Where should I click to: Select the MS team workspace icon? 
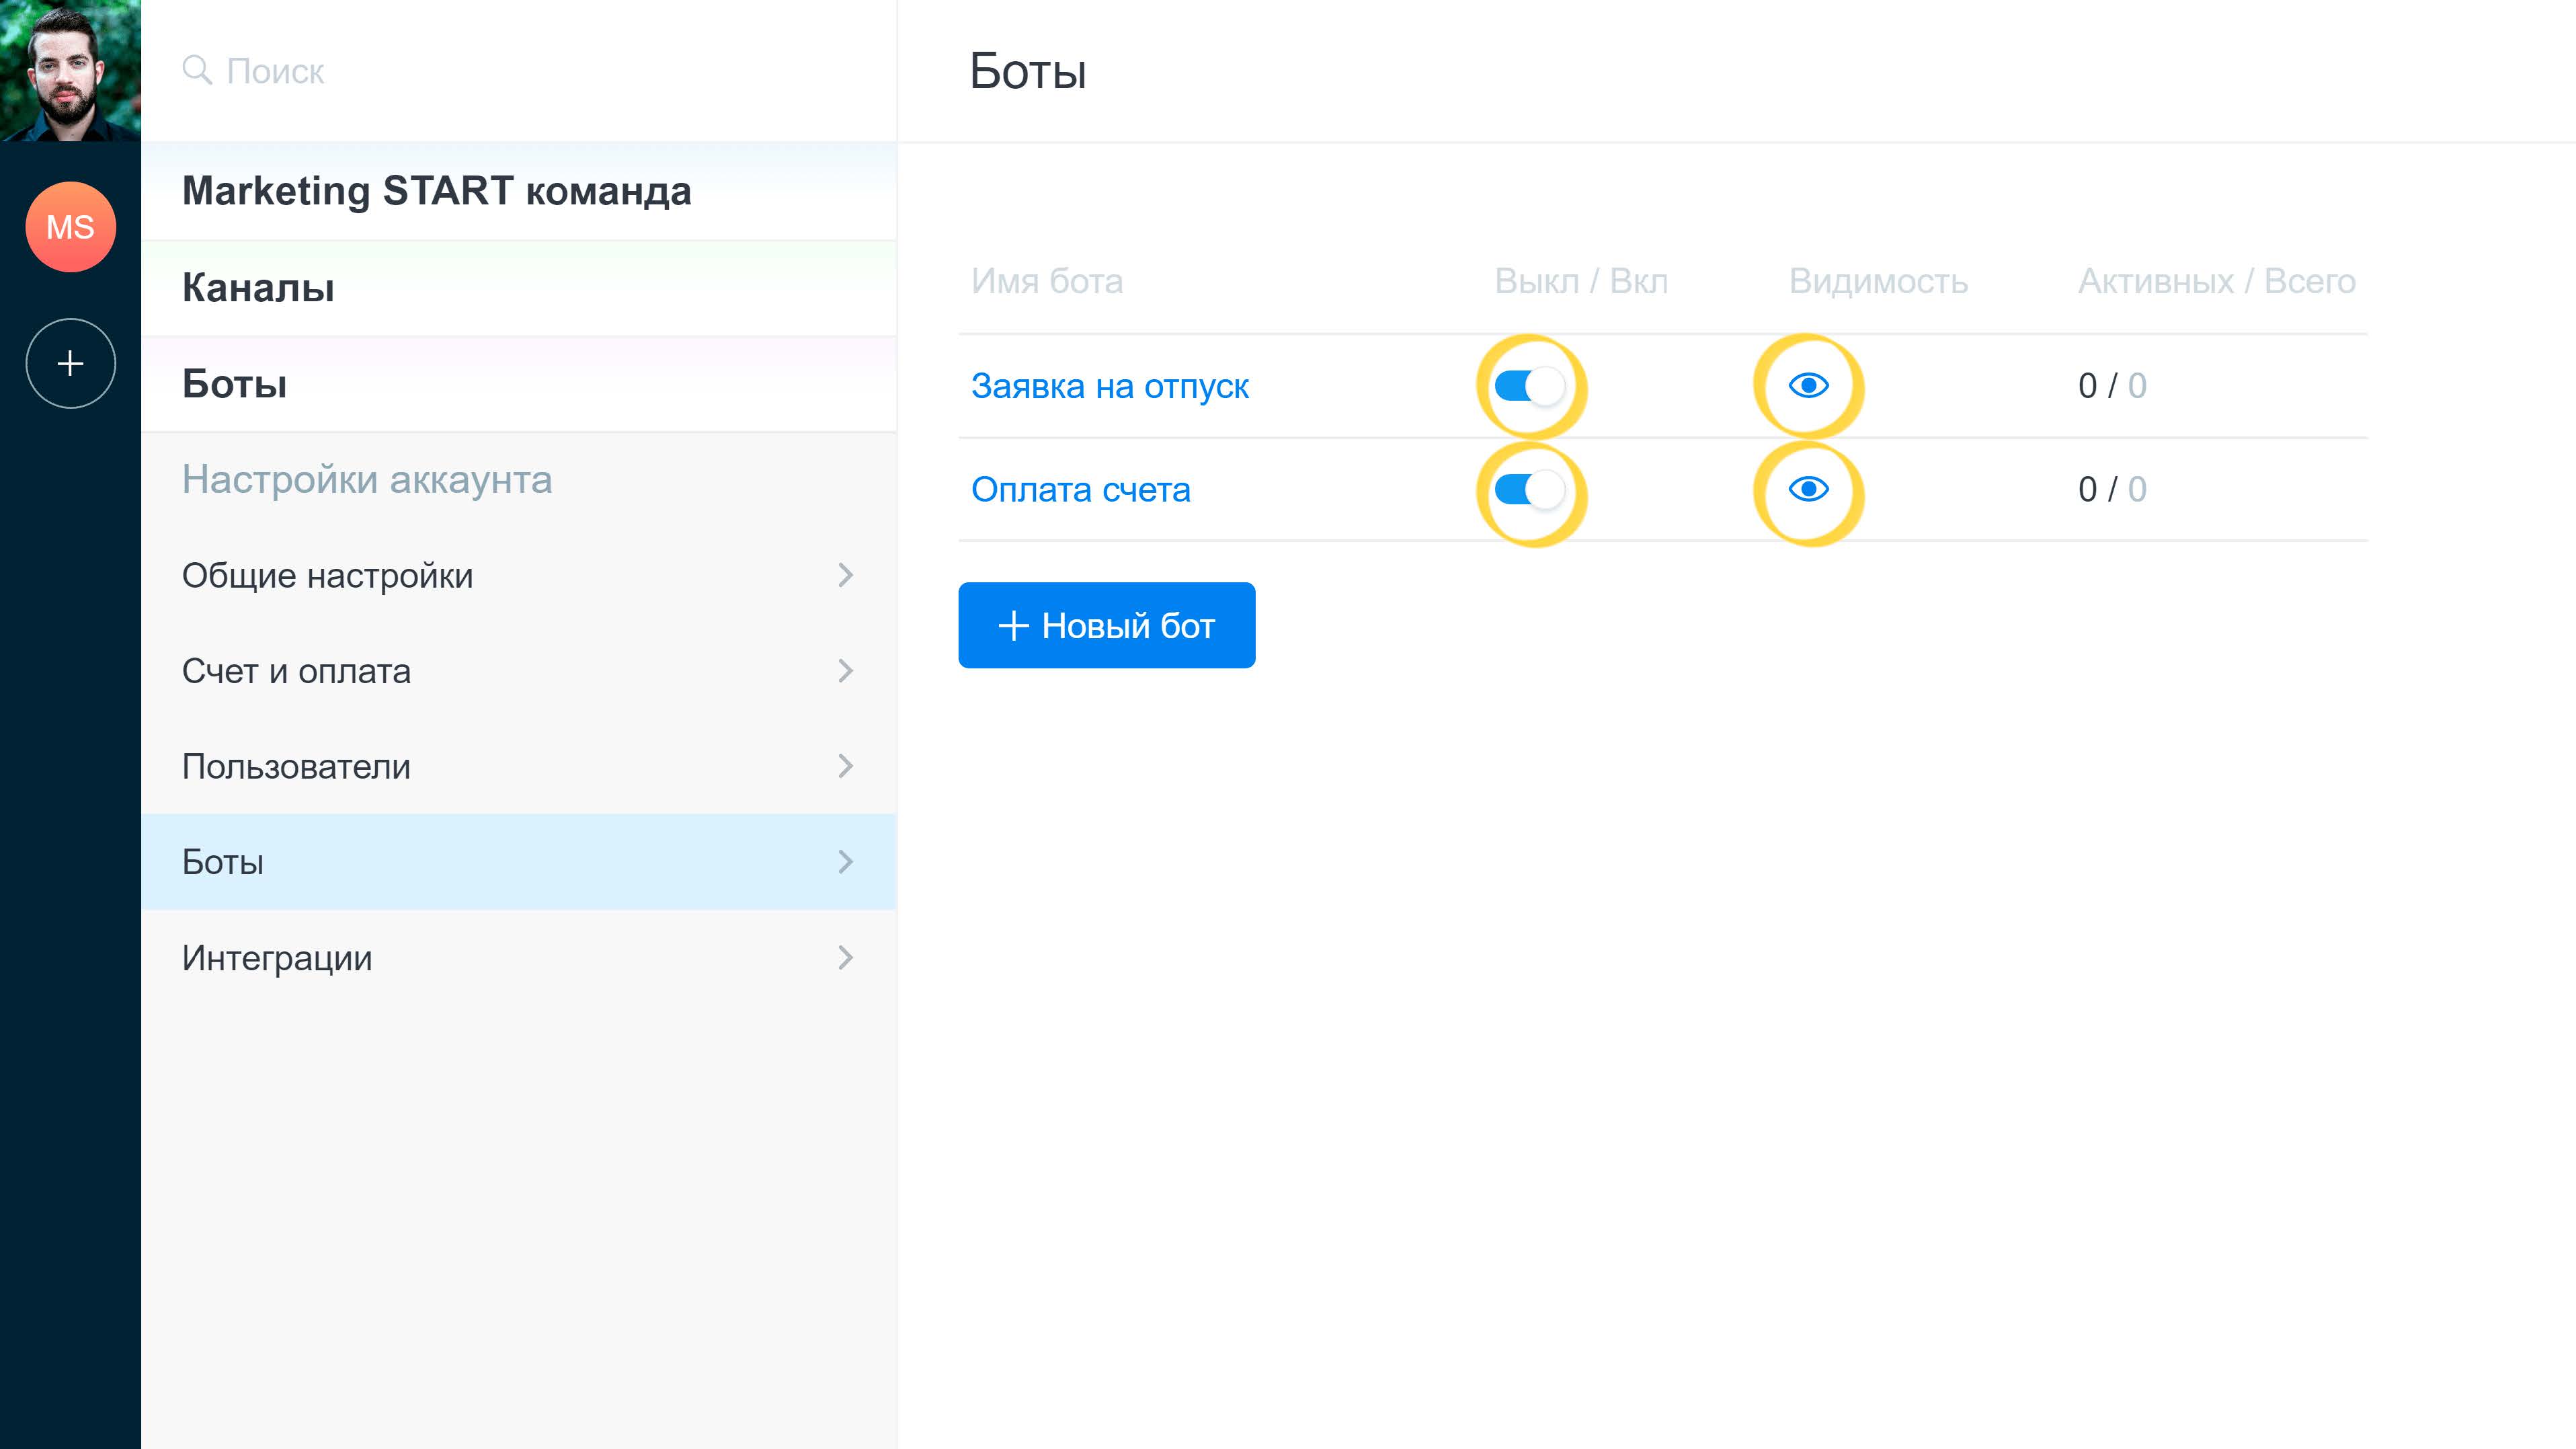click(x=70, y=227)
